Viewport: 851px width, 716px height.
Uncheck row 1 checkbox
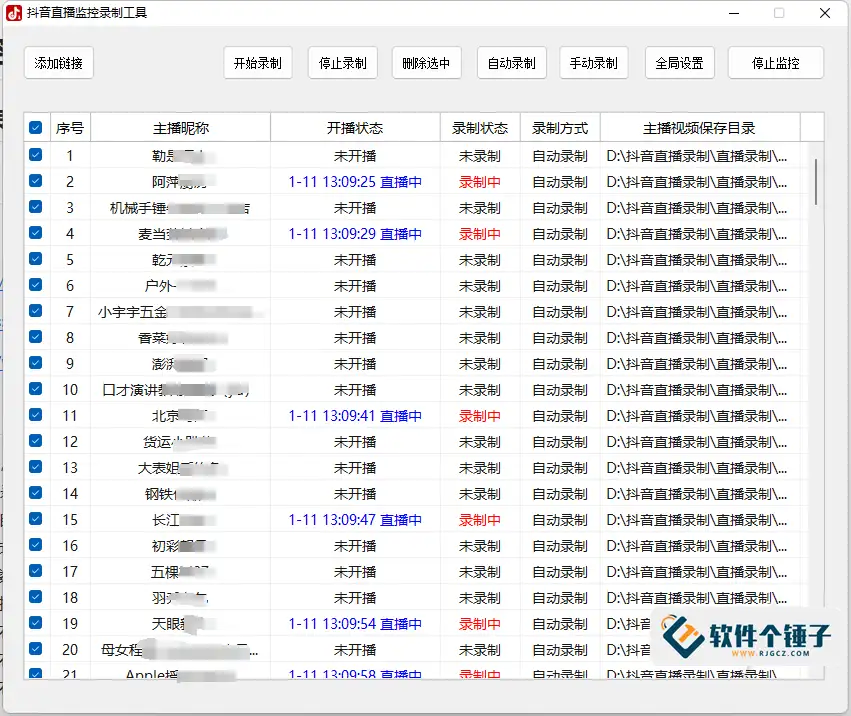36,155
